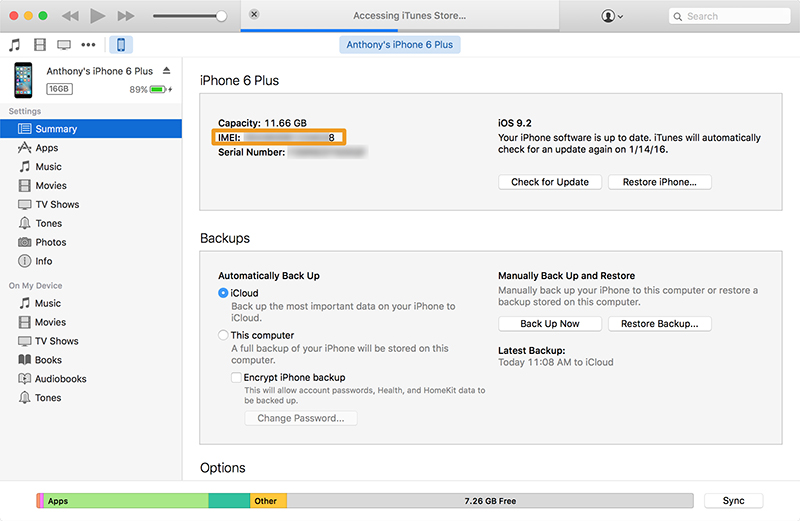The height and width of the screenshot is (521, 800).
Task: Select Summary in Settings sidebar
Action: tap(91, 129)
